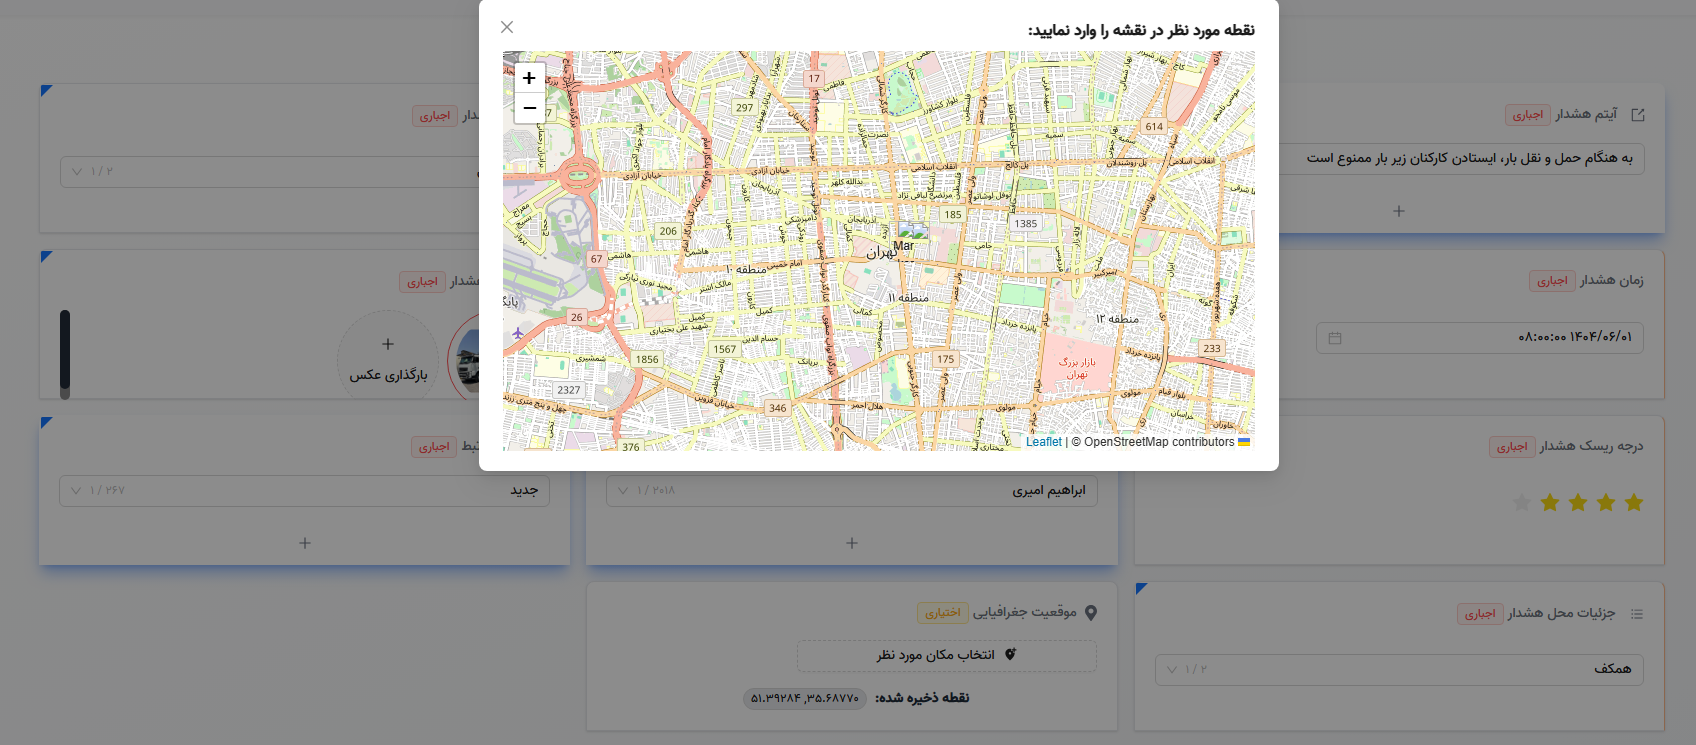Image resolution: width=1696 pixels, height=745 pixels.
Task: Click road shield 297 on the map
Action: 744,108
